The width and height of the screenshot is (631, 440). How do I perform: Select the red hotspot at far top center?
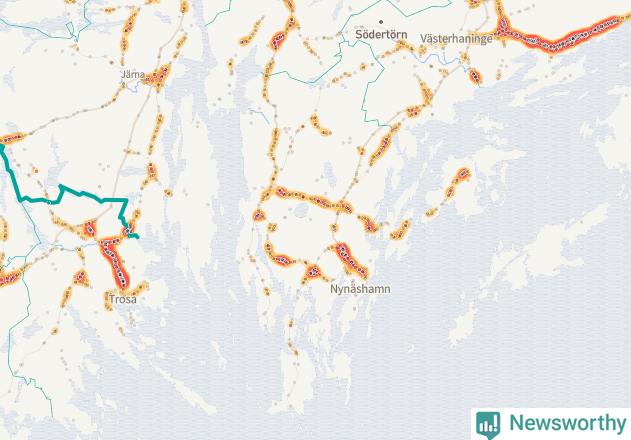(278, 40)
